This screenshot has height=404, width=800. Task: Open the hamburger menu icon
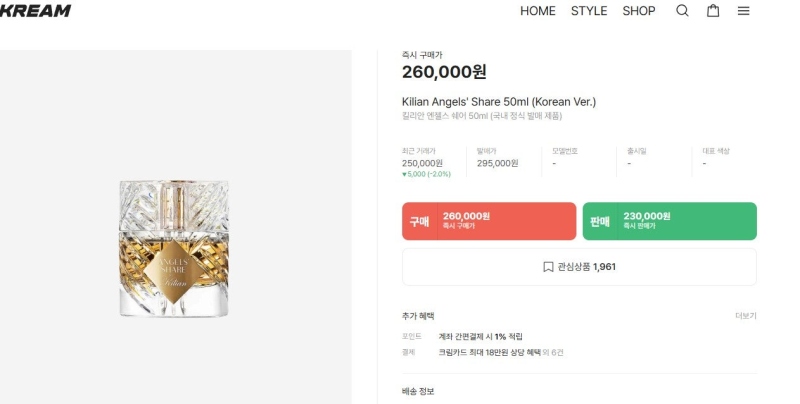point(743,11)
